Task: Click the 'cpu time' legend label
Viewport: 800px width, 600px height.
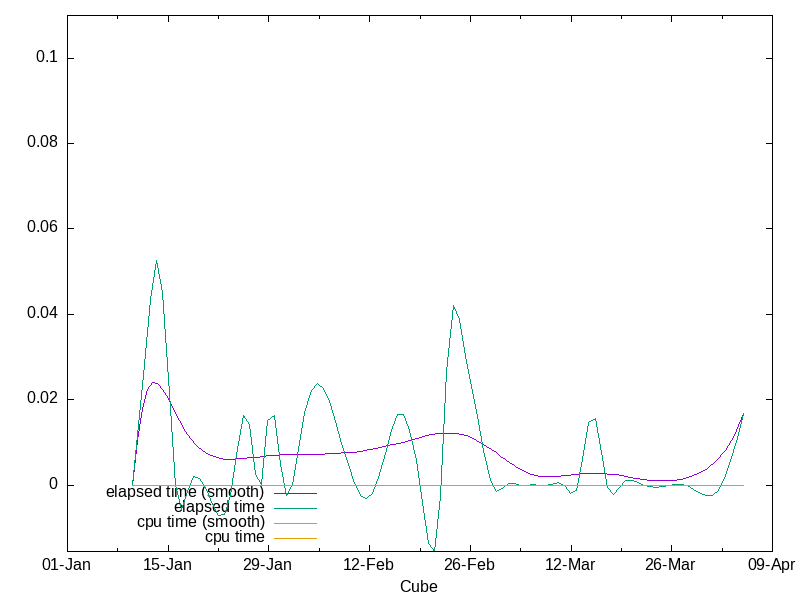Action: coord(234,537)
